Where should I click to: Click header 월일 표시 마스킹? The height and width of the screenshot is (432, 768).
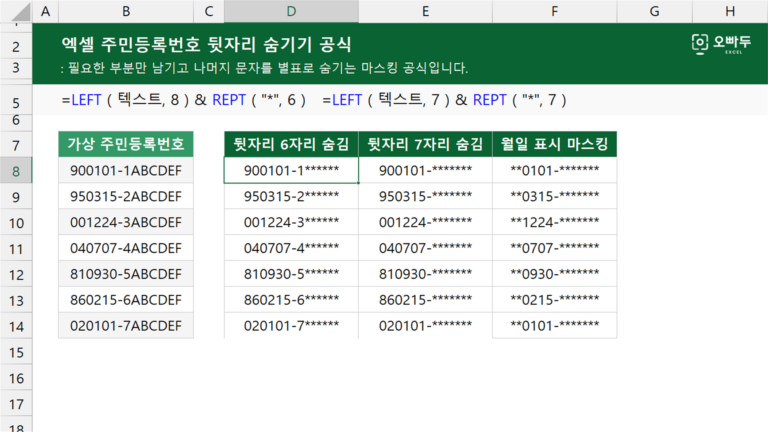554,144
